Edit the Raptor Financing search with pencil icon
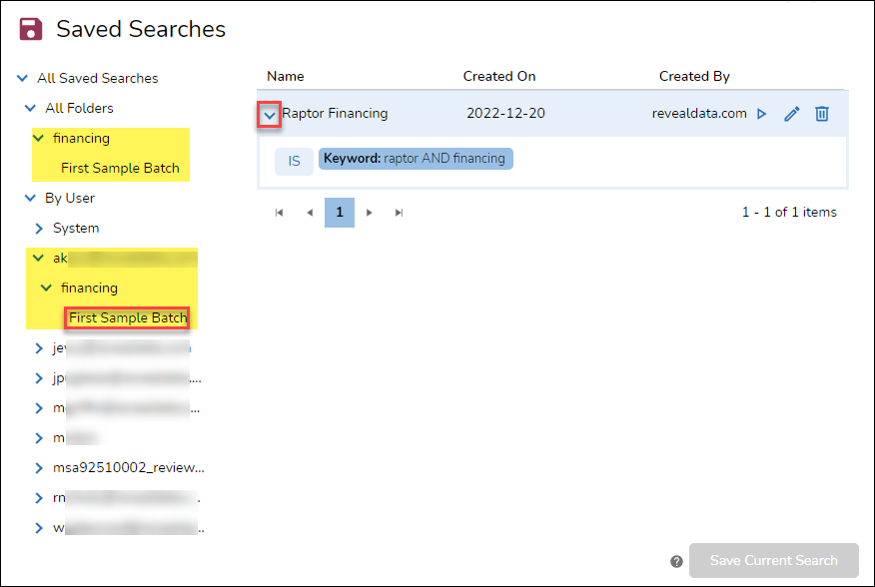The width and height of the screenshot is (875, 587). 791,113
